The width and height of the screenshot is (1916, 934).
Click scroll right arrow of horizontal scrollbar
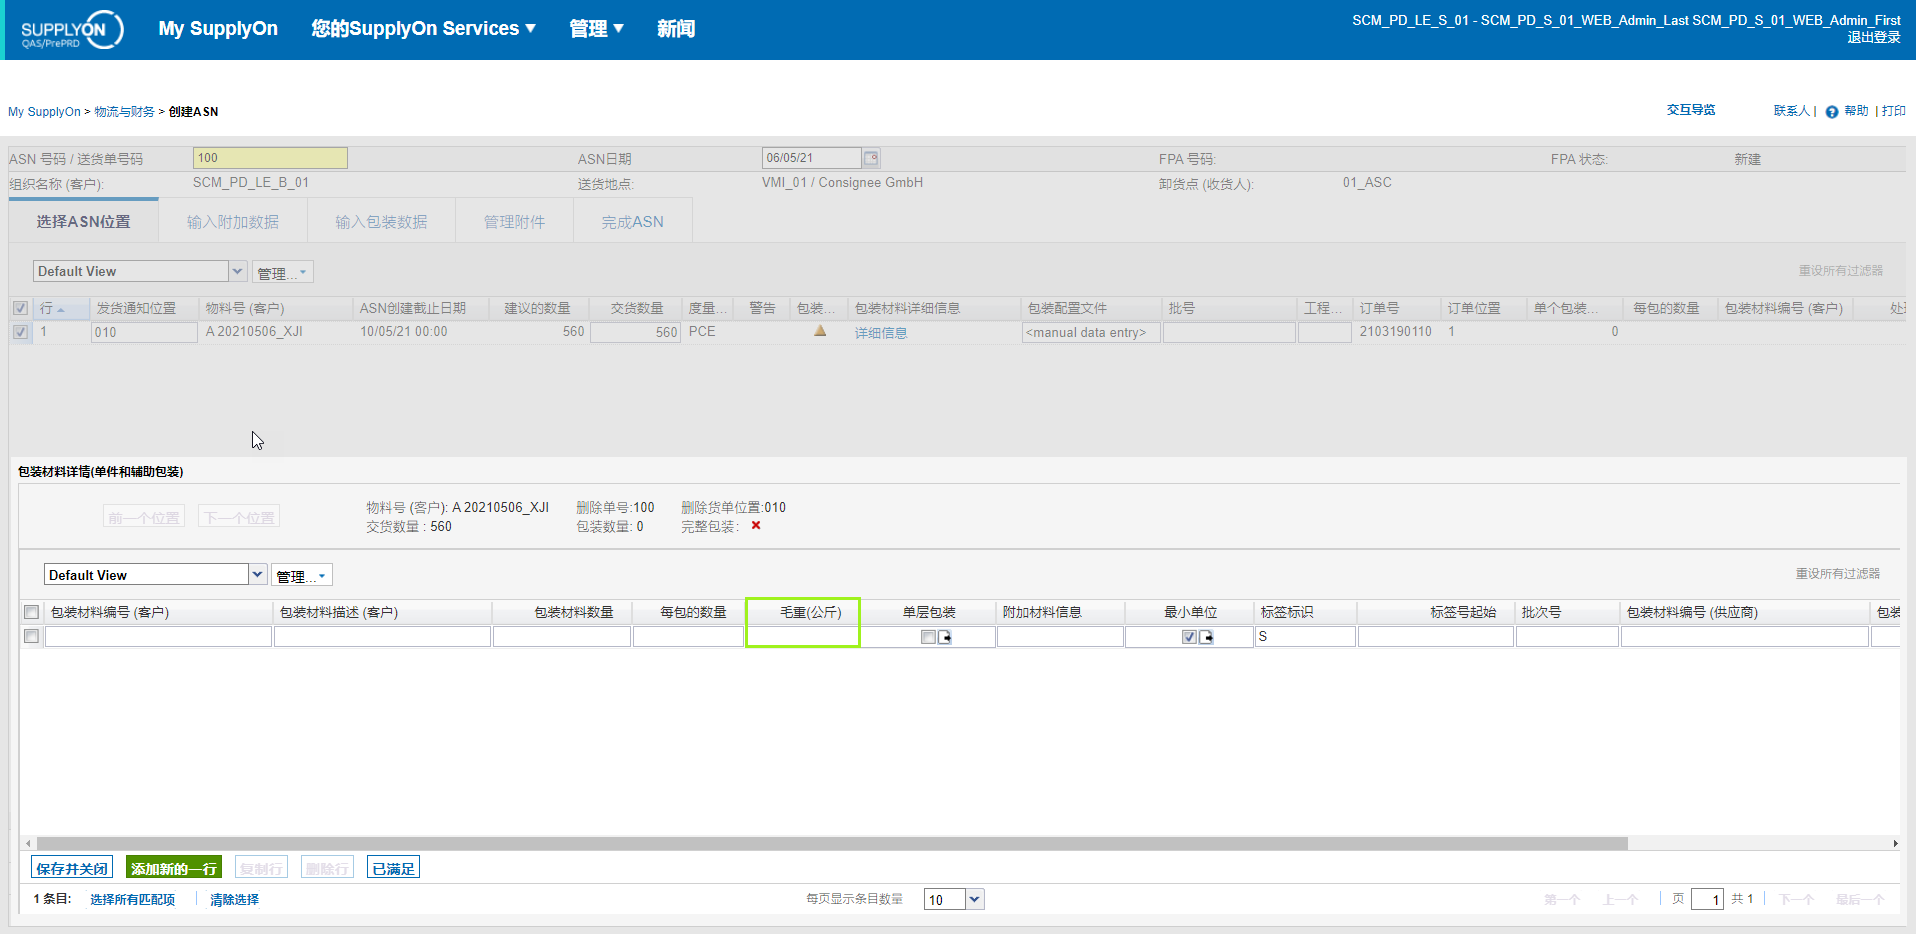[x=1894, y=843]
